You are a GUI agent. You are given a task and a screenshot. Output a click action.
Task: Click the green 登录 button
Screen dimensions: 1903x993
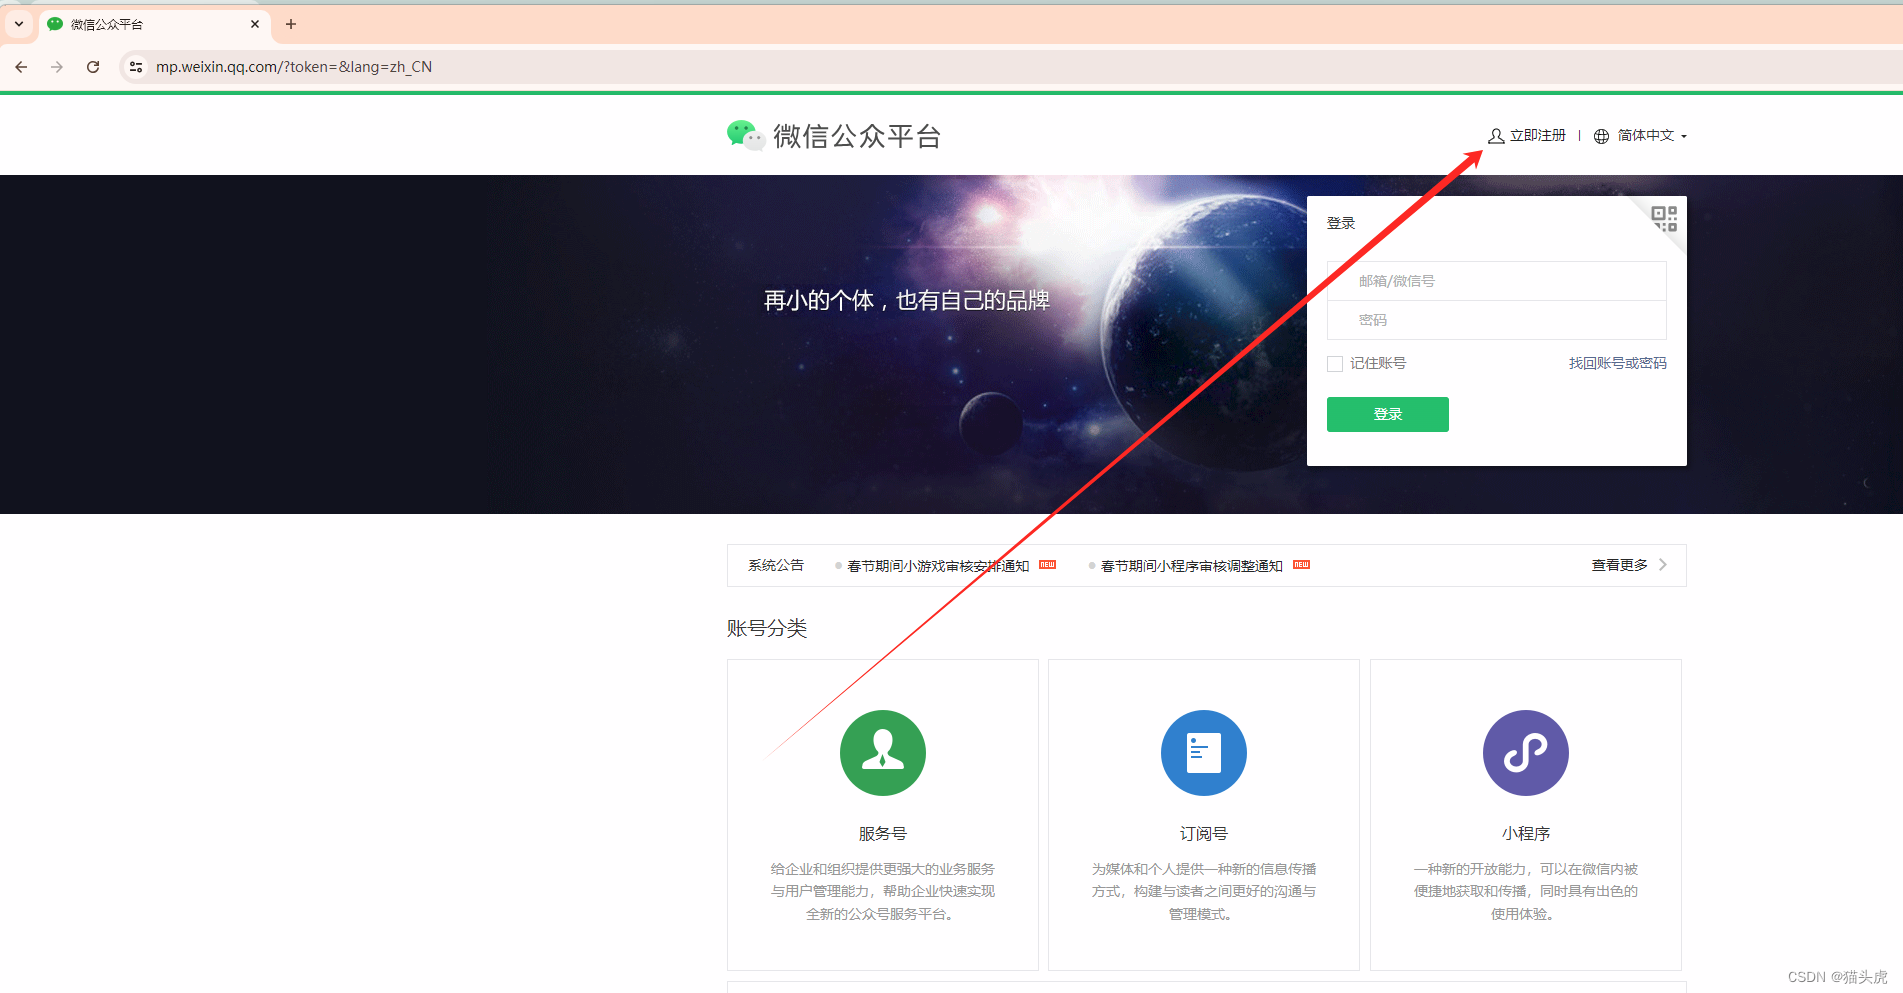tap(1388, 414)
